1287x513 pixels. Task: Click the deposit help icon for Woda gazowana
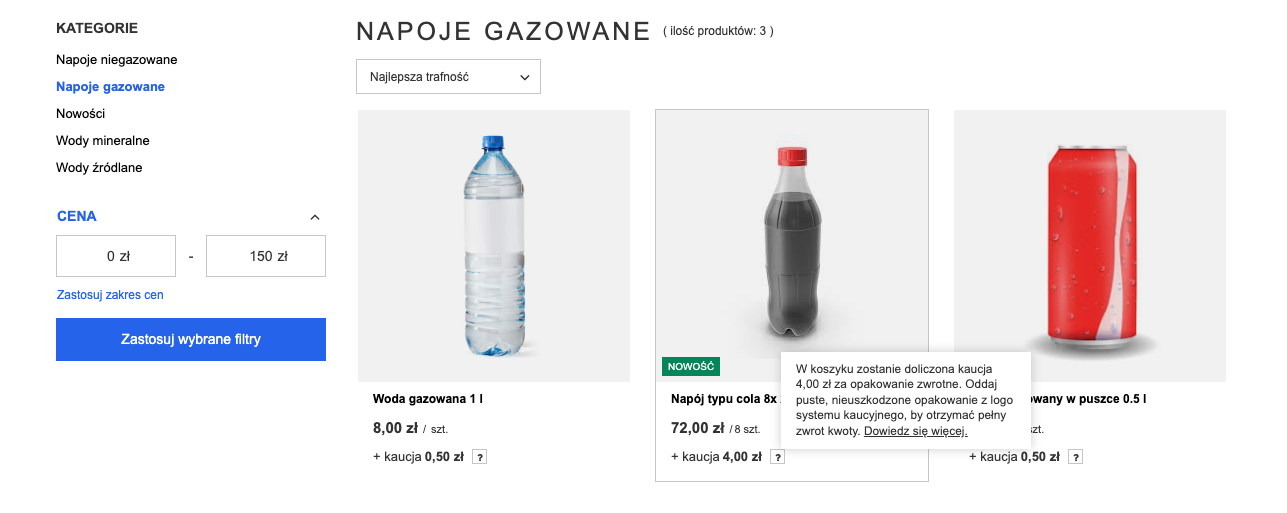click(x=480, y=457)
